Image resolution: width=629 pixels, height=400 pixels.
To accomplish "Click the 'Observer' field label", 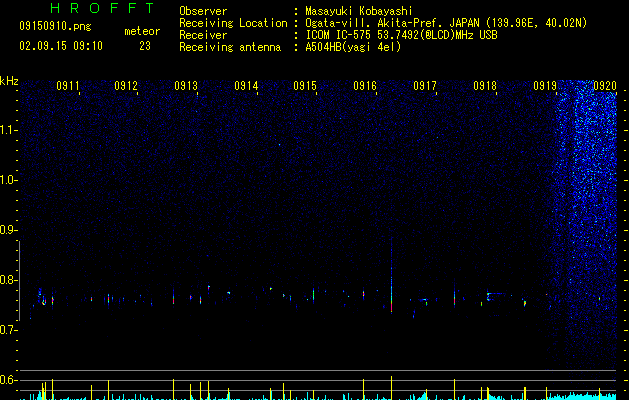I will coord(203,11).
